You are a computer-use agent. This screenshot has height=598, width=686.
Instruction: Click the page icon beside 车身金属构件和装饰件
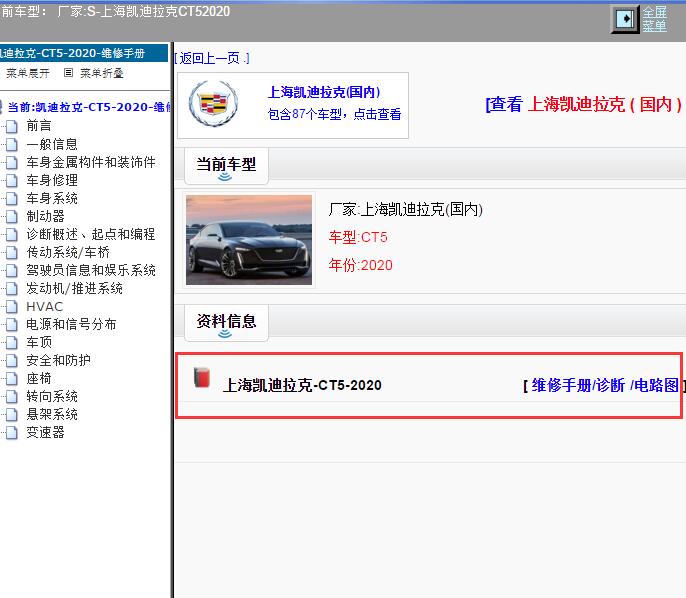tap(12, 163)
